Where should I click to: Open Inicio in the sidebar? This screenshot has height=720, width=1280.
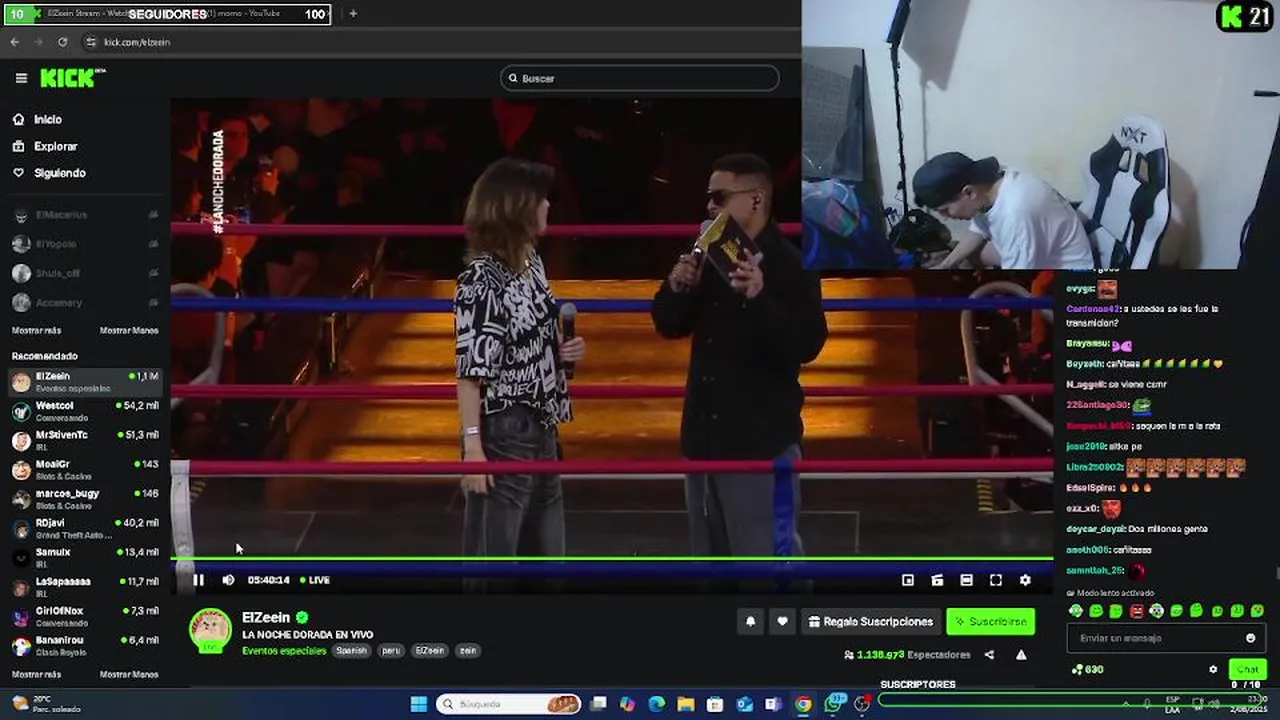pyautogui.click(x=37, y=119)
